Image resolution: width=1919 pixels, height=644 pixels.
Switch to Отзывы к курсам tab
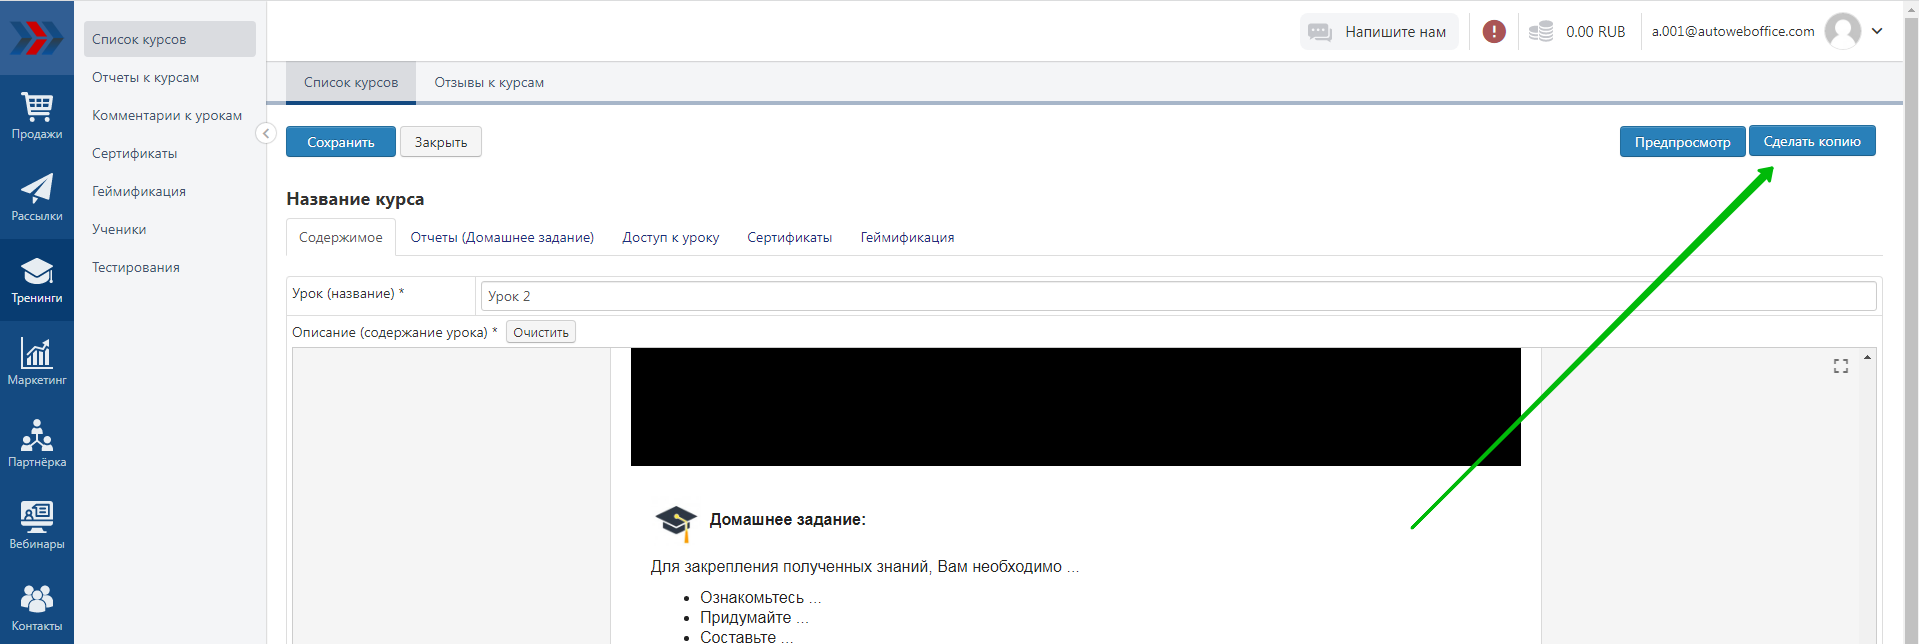[489, 83]
